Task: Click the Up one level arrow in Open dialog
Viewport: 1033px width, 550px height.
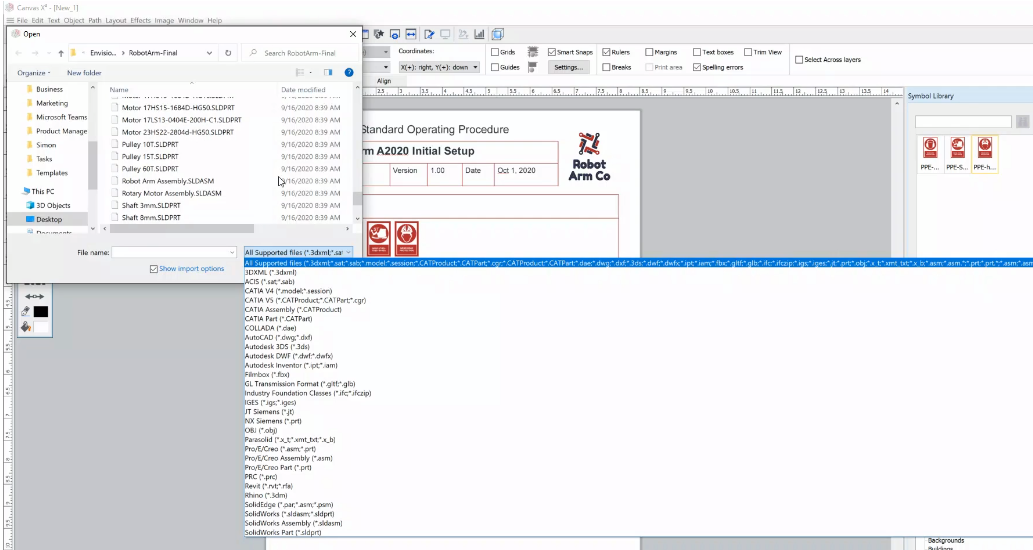Action: 61,53
